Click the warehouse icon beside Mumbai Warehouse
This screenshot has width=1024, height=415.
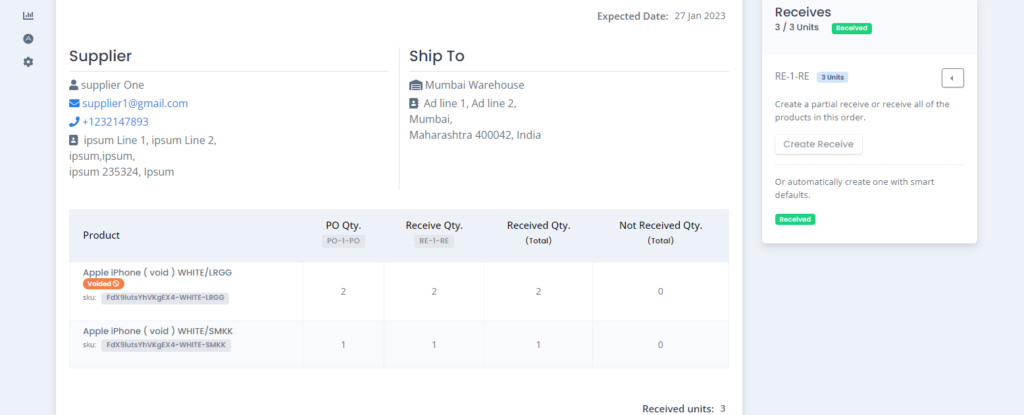pyautogui.click(x=416, y=85)
